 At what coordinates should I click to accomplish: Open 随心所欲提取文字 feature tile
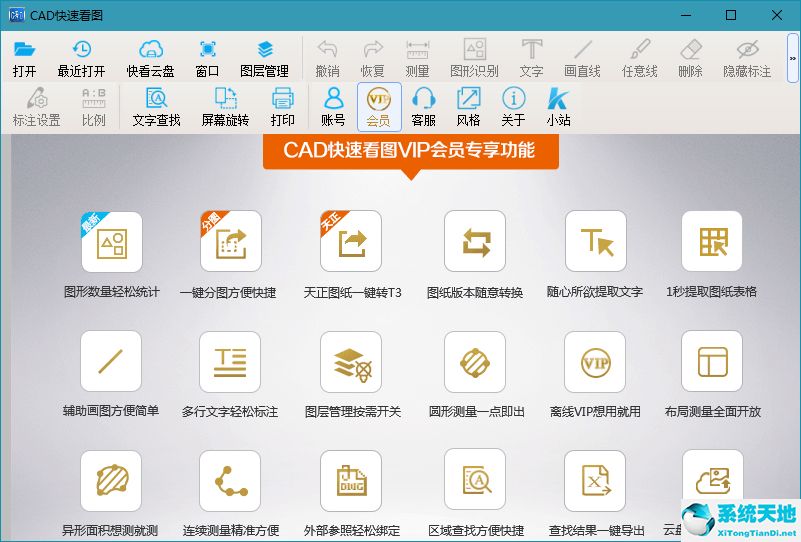pos(596,241)
